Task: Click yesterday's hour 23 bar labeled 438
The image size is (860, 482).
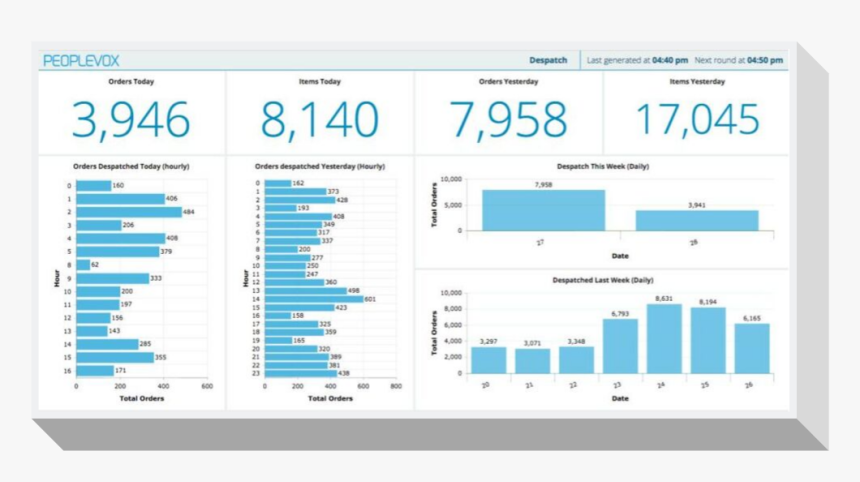Action: (301, 373)
